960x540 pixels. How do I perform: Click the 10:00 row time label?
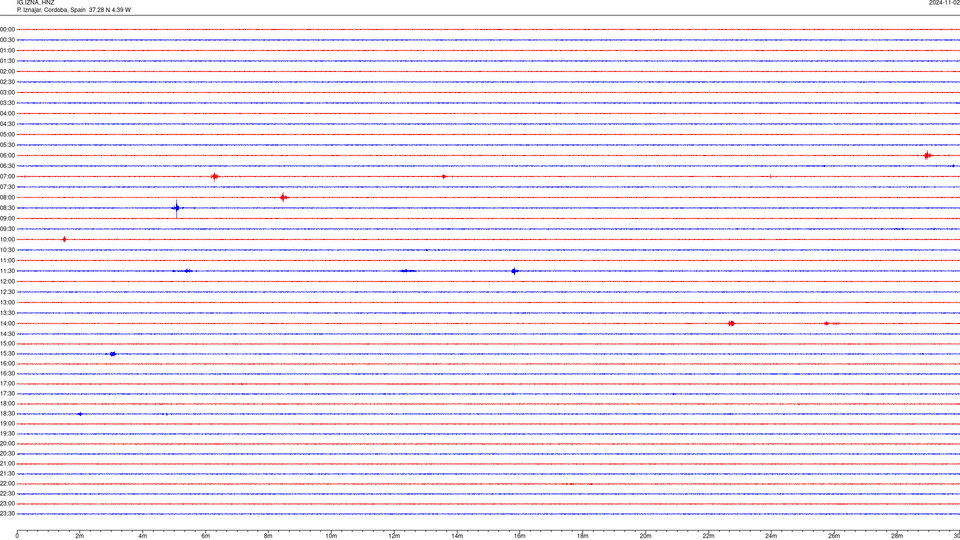coord(7,239)
